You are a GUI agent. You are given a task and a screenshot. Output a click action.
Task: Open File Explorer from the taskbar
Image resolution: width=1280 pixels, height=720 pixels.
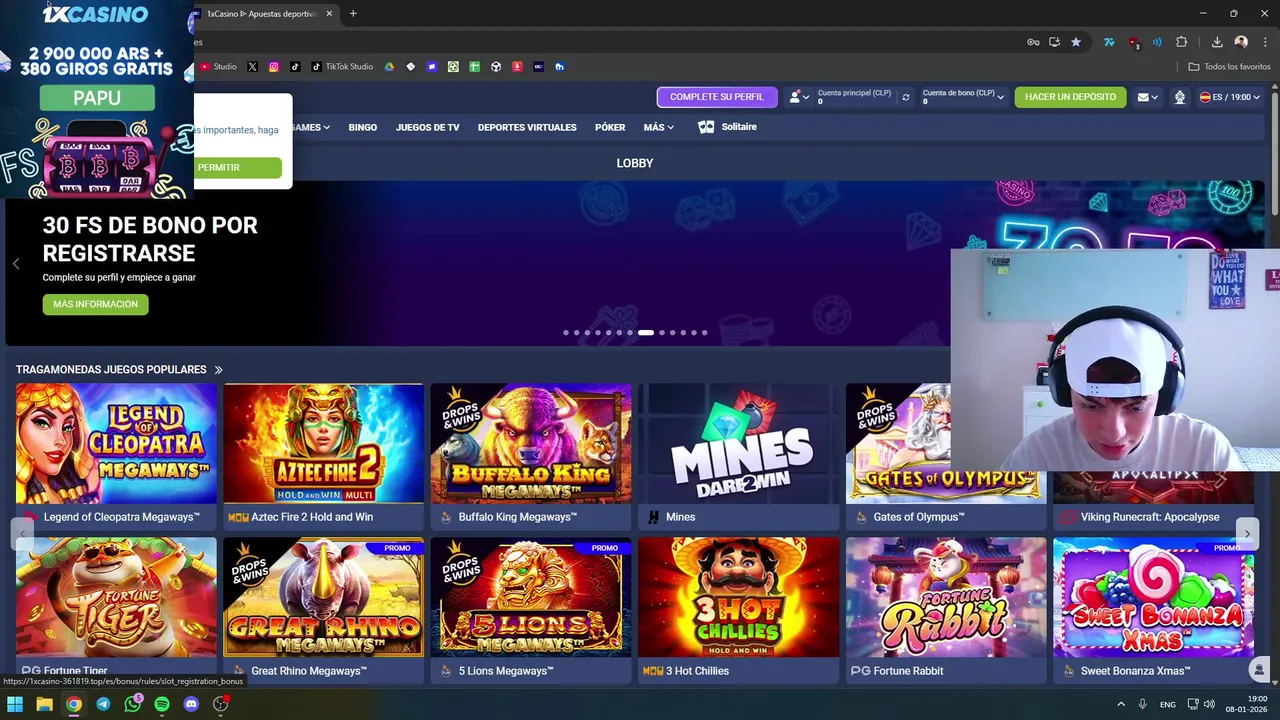point(44,704)
